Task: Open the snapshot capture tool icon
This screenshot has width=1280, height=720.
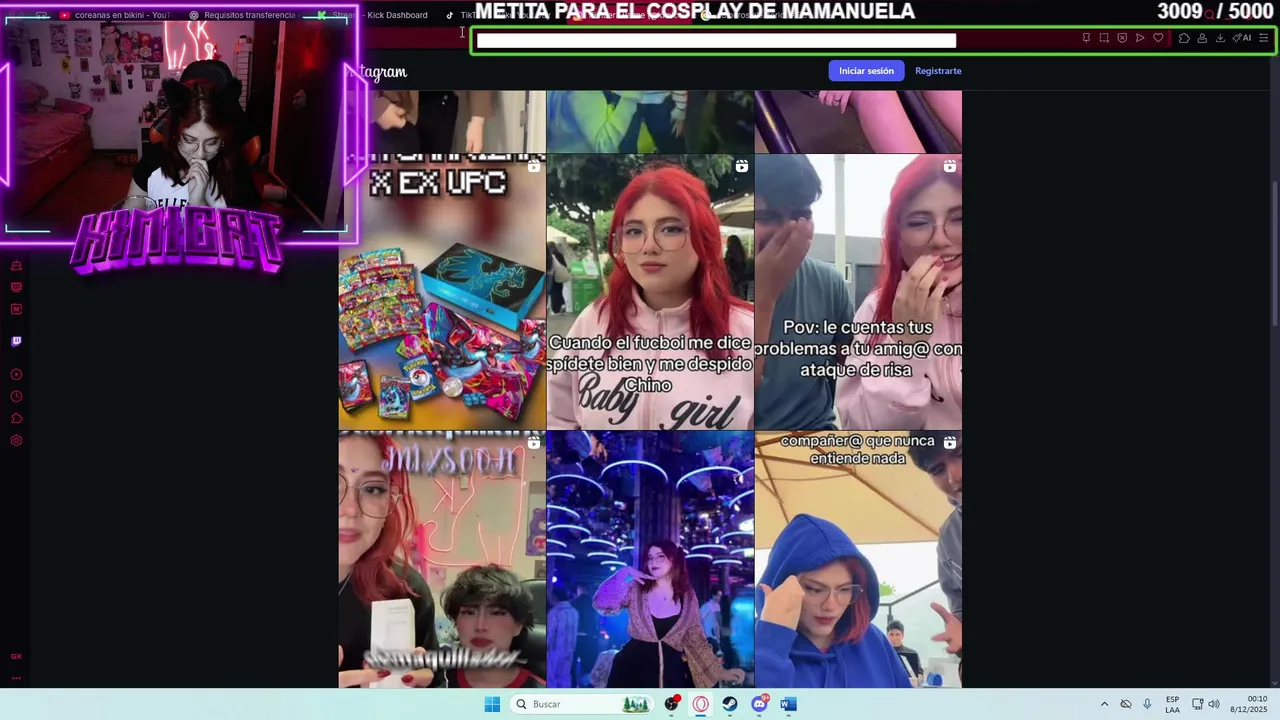Action: tap(1104, 38)
